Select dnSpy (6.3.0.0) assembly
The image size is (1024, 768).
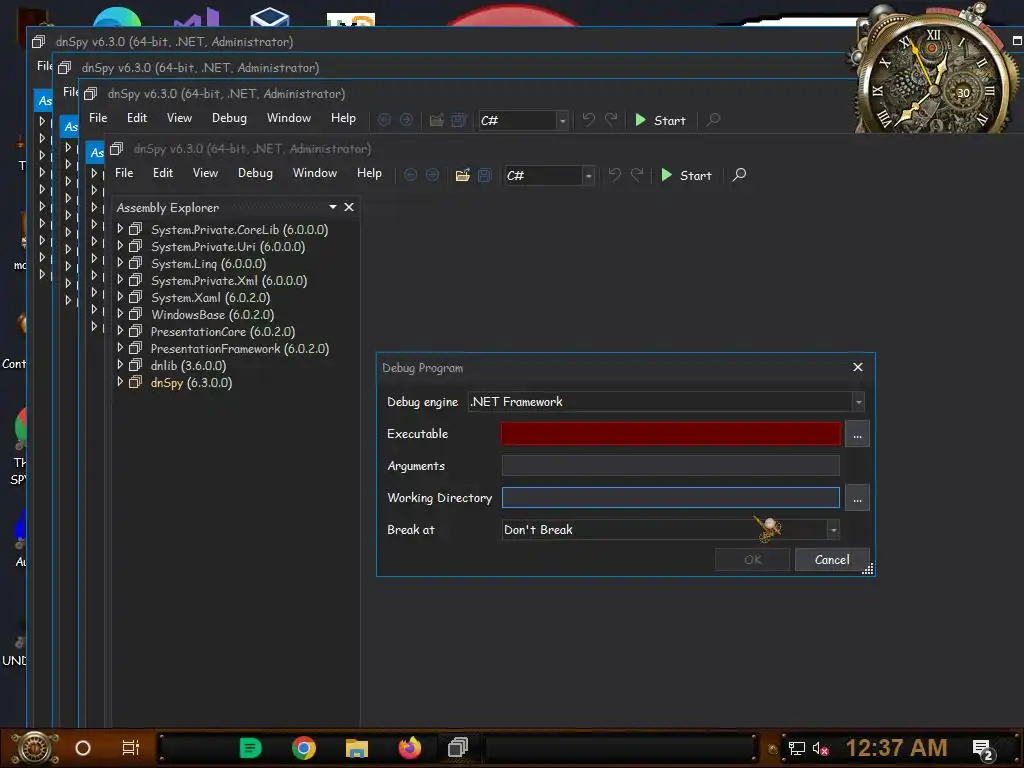[191, 383]
